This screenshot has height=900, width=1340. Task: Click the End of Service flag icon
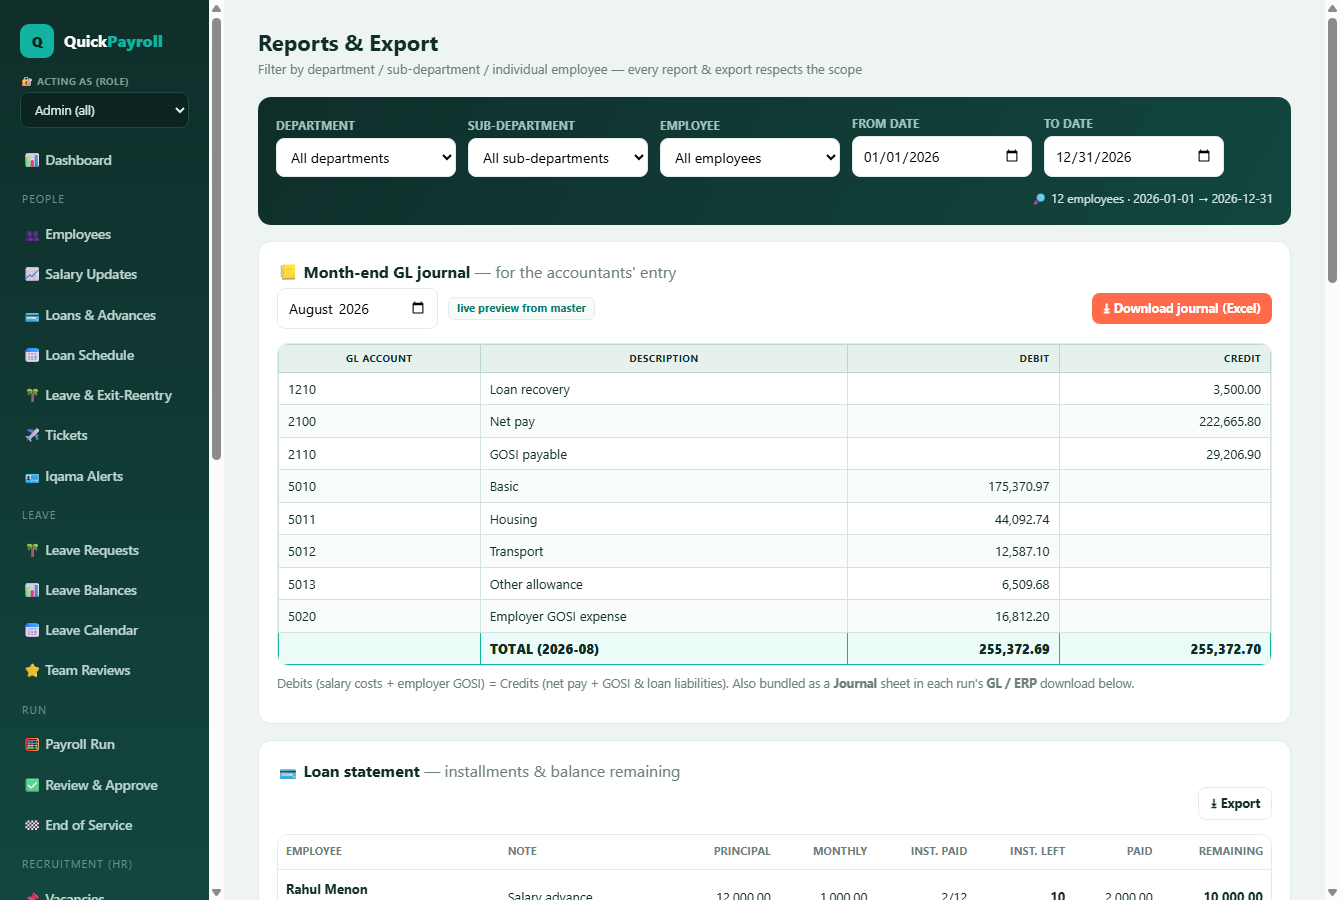click(32, 826)
